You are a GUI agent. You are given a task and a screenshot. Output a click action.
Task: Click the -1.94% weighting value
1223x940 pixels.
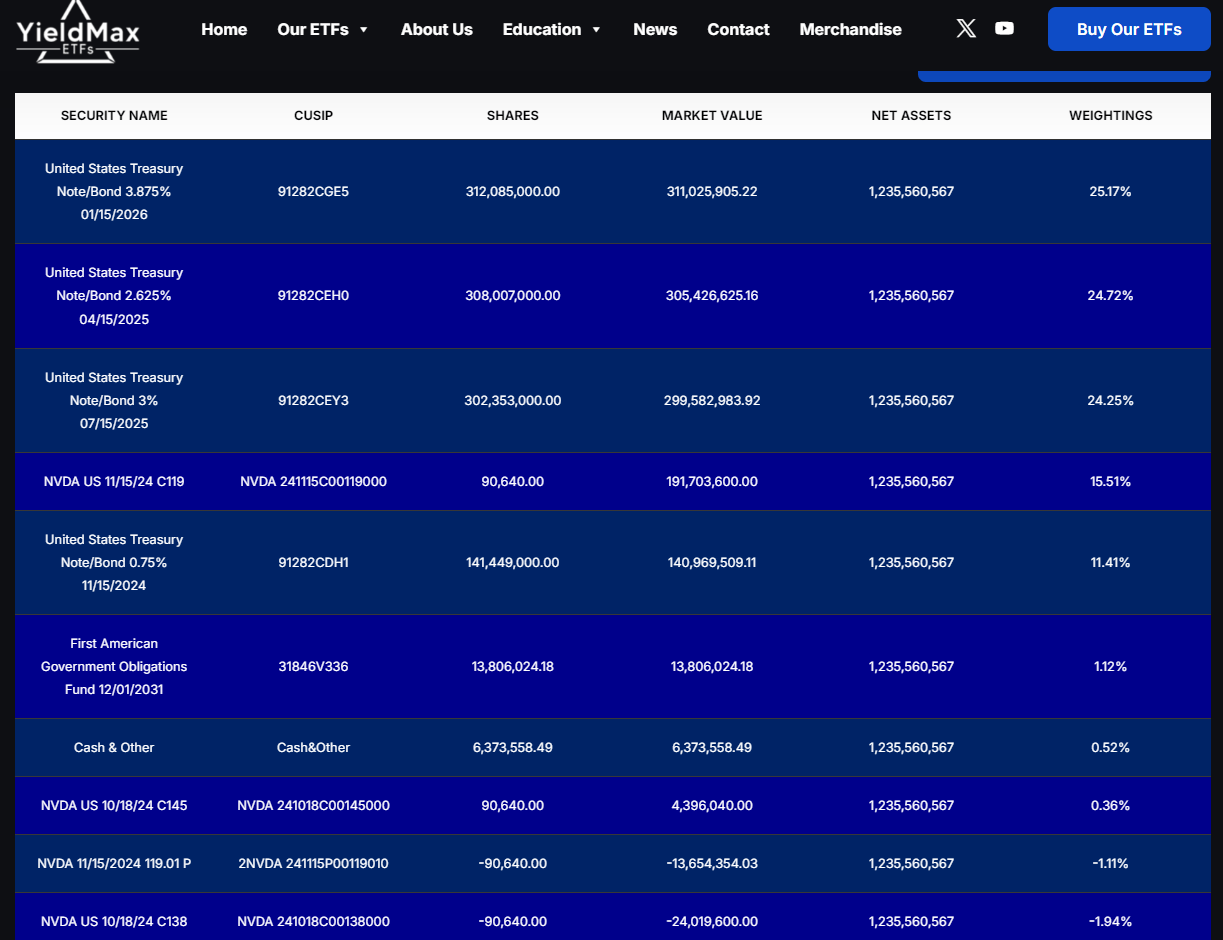click(x=1110, y=922)
